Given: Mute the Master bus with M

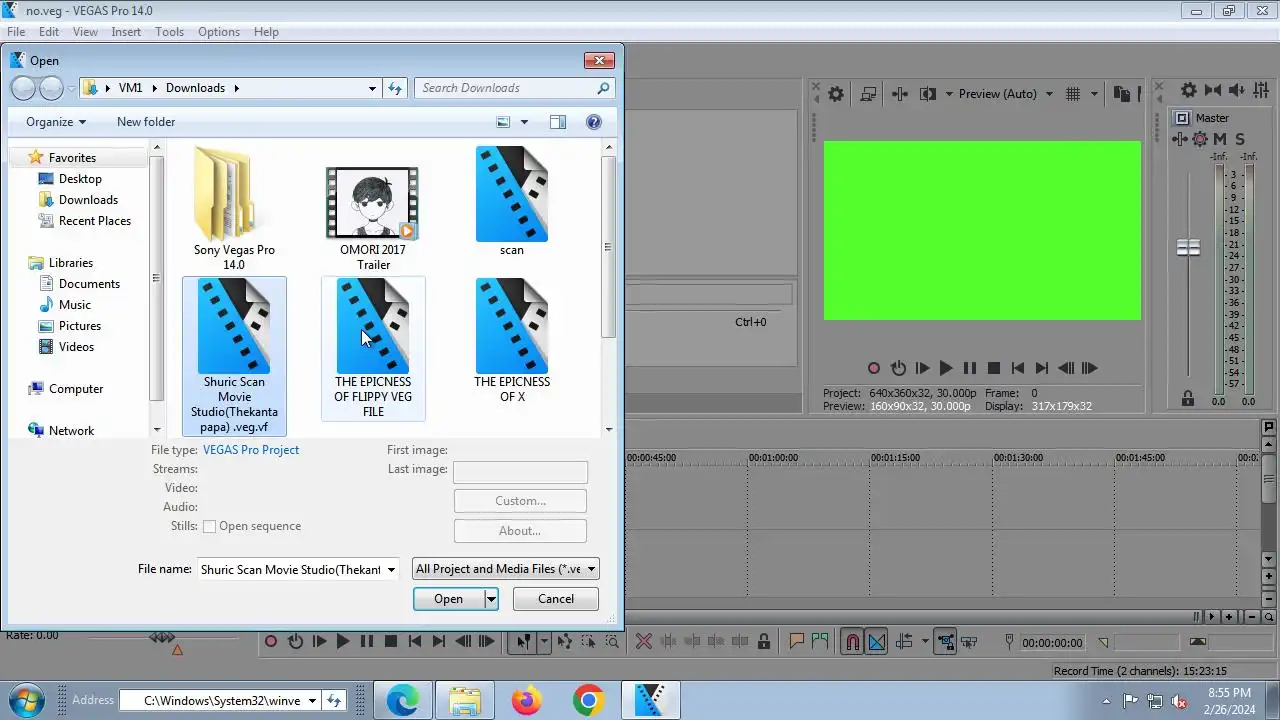Looking at the screenshot, I should [x=1219, y=139].
